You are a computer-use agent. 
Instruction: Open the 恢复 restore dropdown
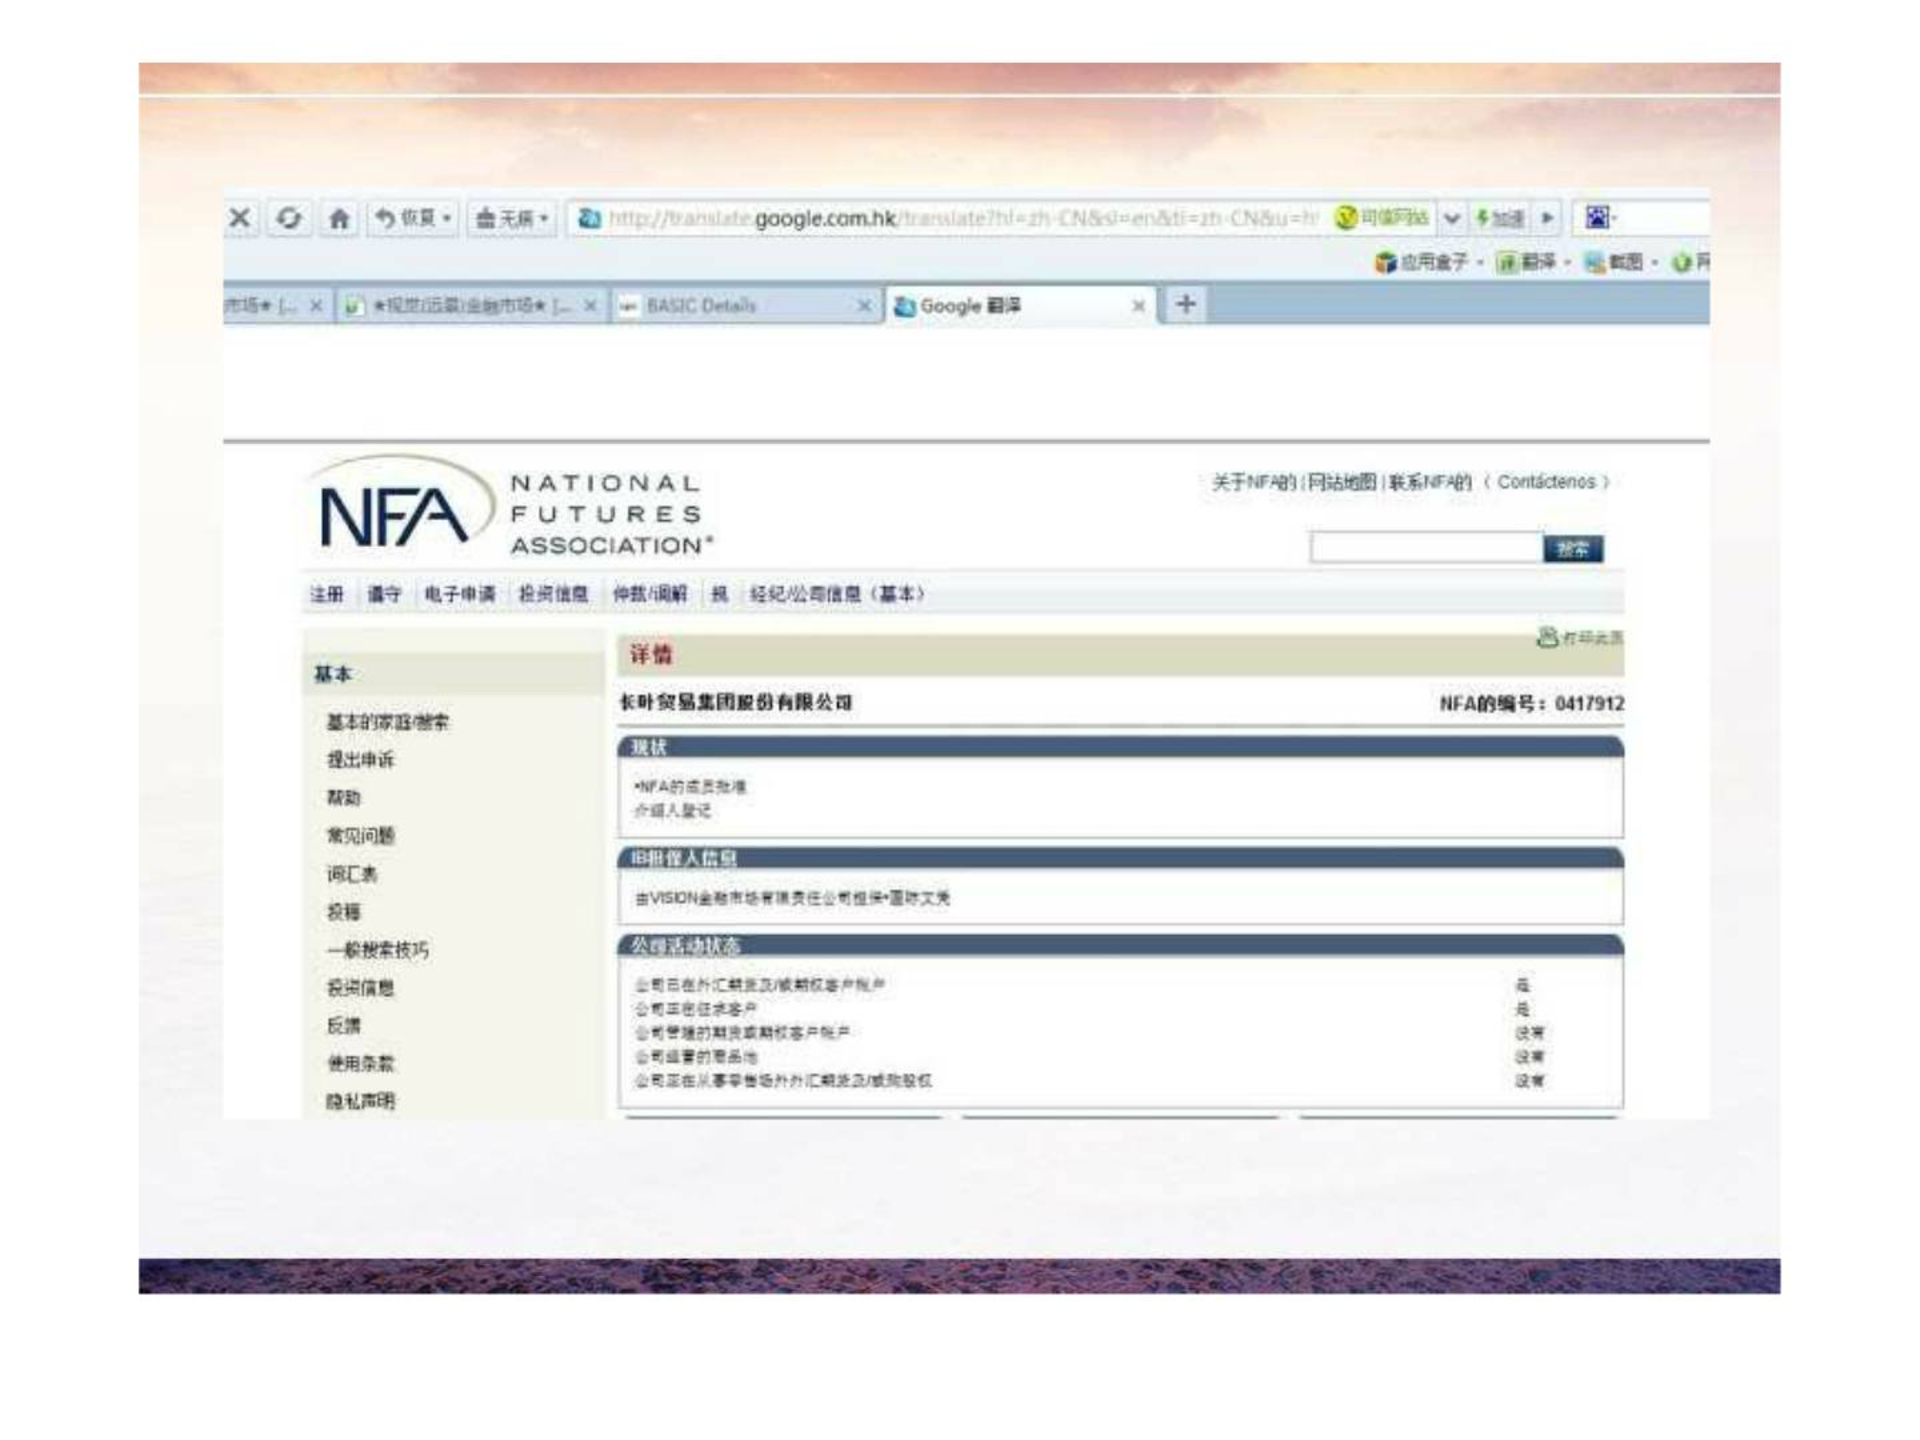(x=413, y=218)
